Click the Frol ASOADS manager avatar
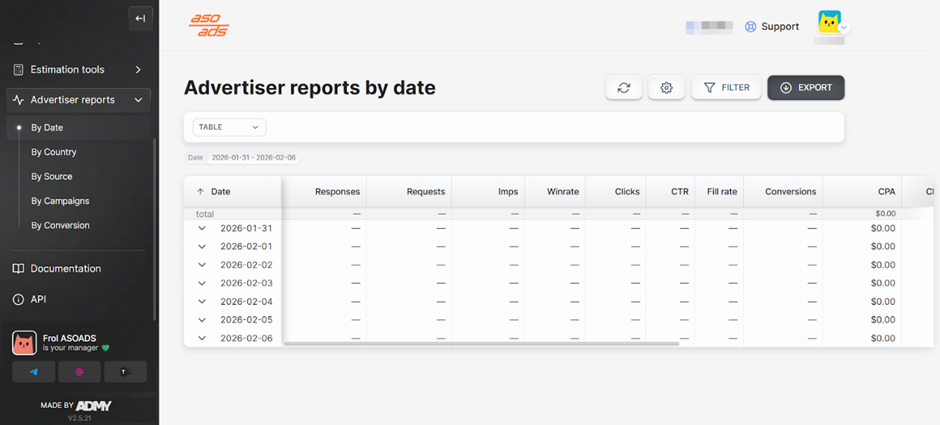The width and height of the screenshot is (940, 425). point(25,344)
